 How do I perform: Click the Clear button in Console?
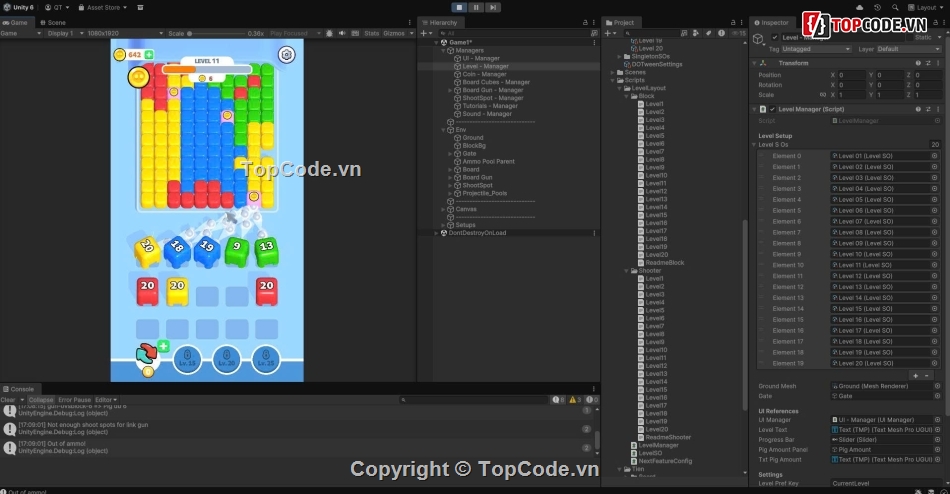(8, 400)
